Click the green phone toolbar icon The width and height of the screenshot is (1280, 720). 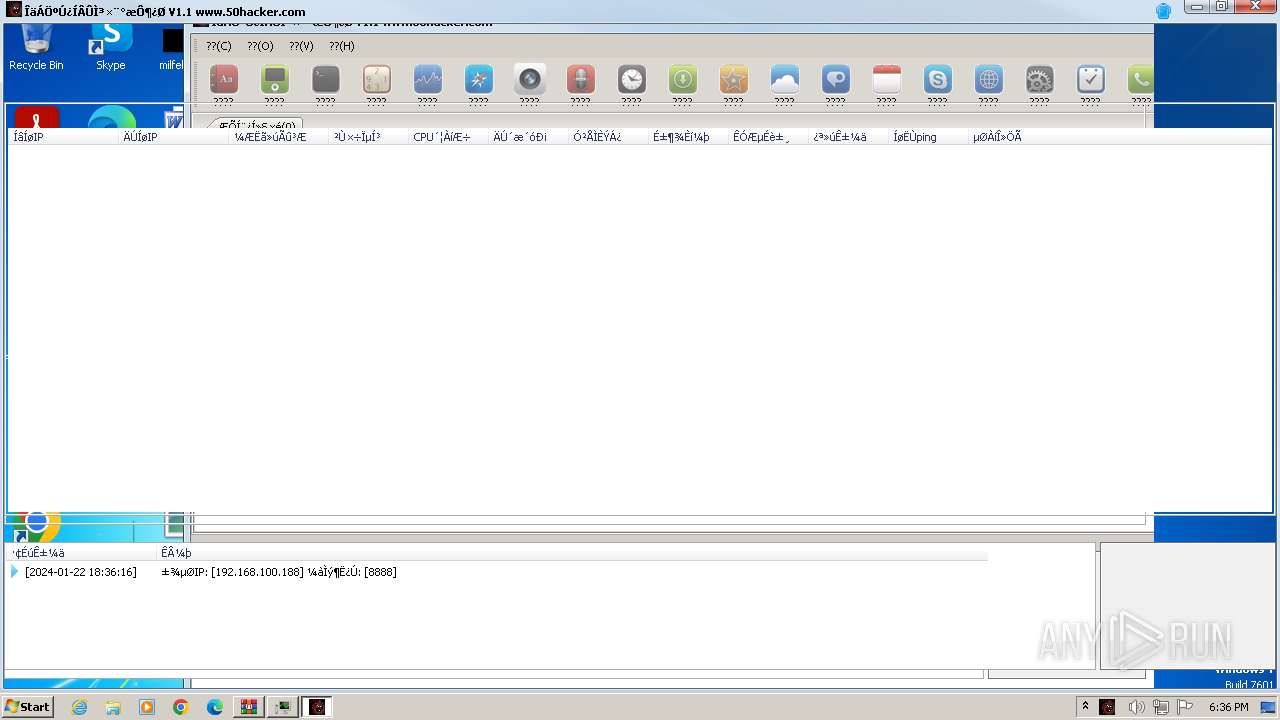point(1140,79)
